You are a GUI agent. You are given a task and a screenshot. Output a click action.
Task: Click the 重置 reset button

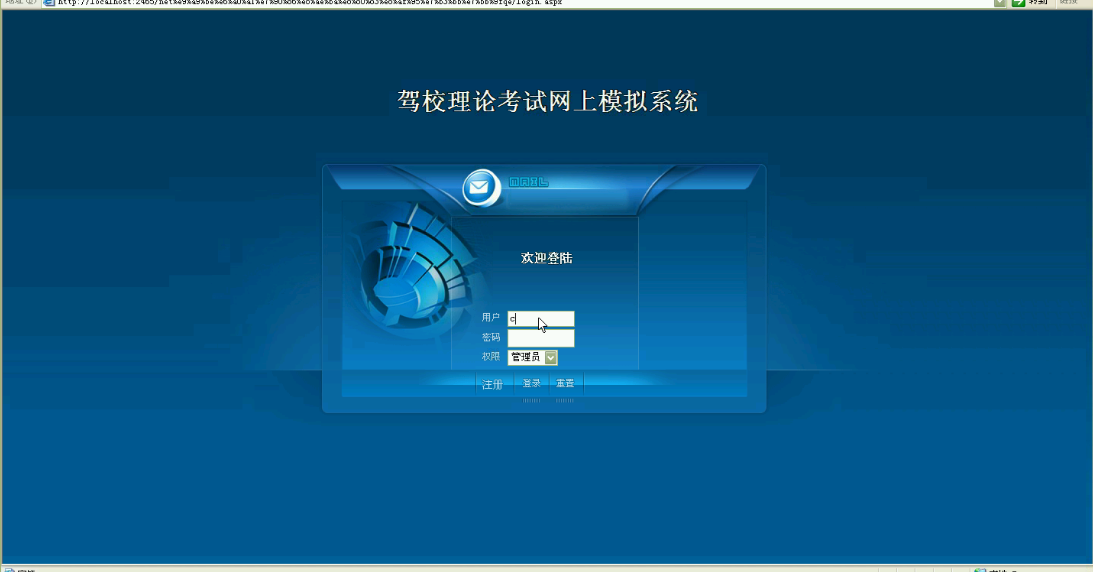coord(565,383)
